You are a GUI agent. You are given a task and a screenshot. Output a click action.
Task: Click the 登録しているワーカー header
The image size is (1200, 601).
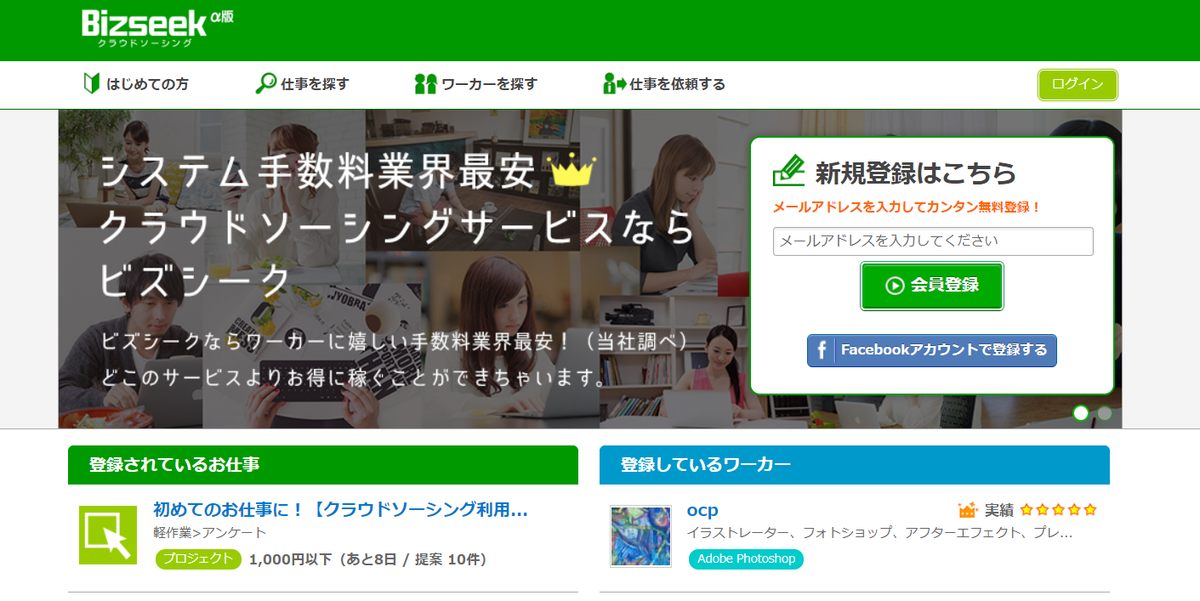click(x=855, y=465)
